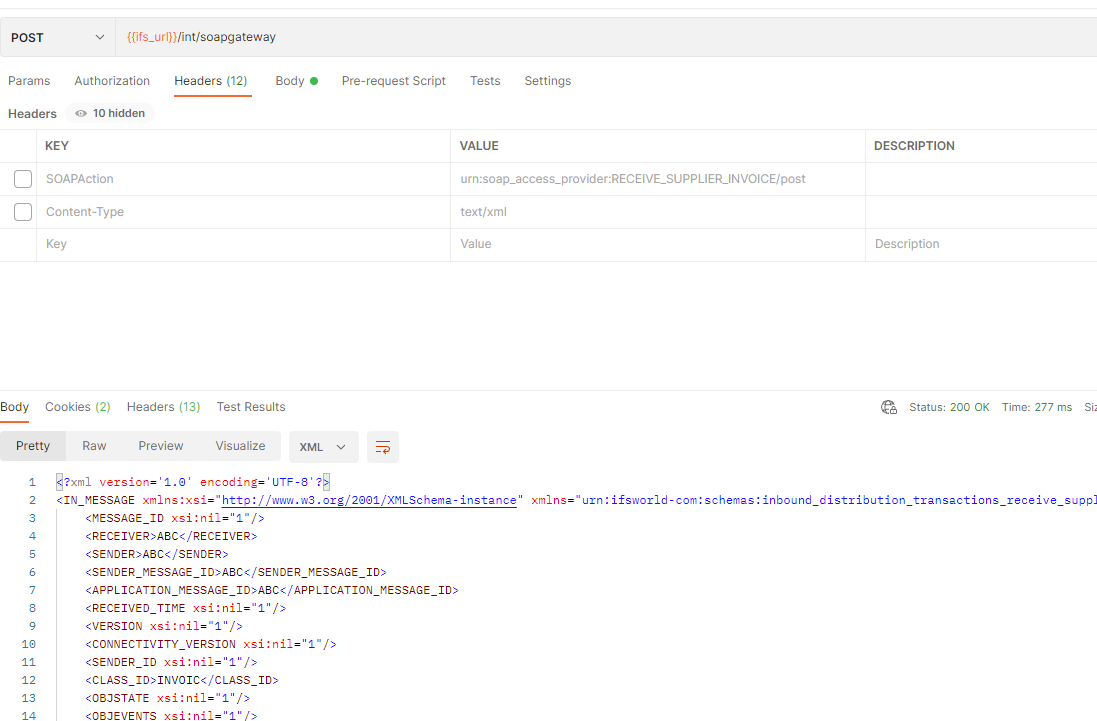This screenshot has width=1097, height=721.
Task: Click the CLASS_ID INVOIC line in response
Action: tap(182, 680)
